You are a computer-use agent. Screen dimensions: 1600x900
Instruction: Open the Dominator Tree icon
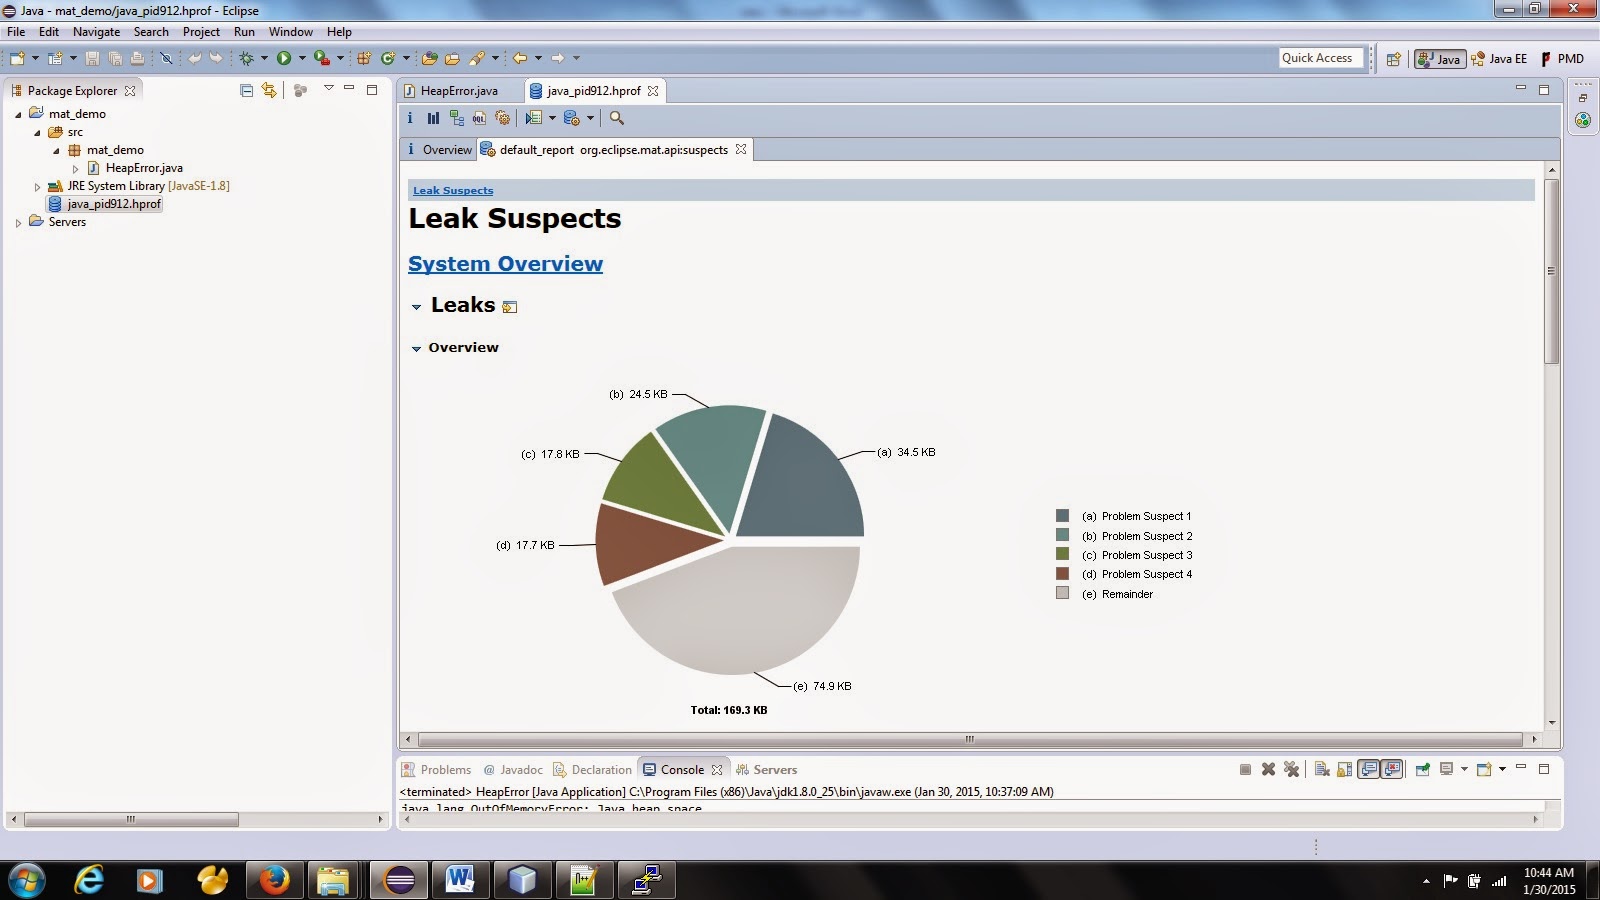click(457, 118)
